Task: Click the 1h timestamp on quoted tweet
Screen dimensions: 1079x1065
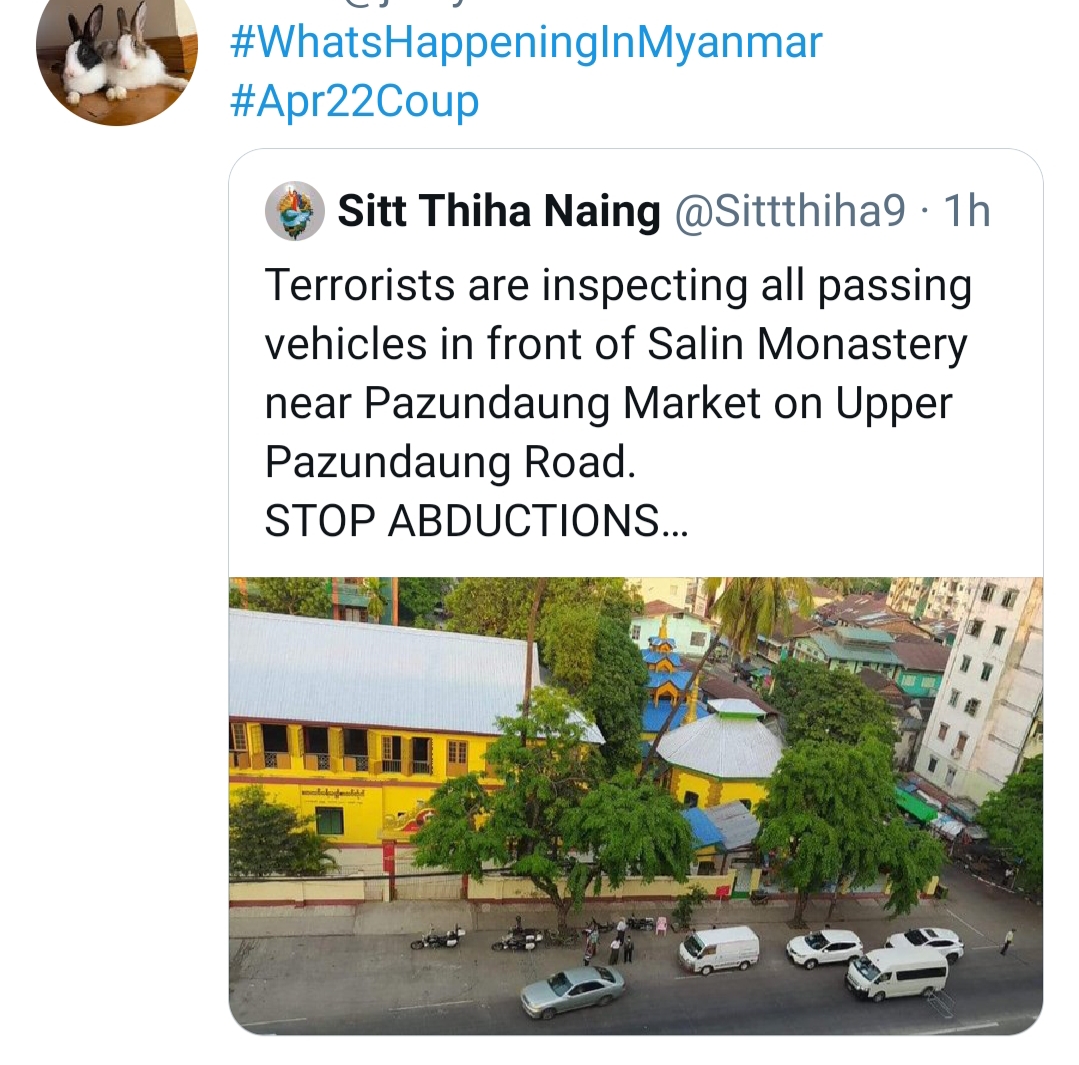Action: [x=966, y=211]
